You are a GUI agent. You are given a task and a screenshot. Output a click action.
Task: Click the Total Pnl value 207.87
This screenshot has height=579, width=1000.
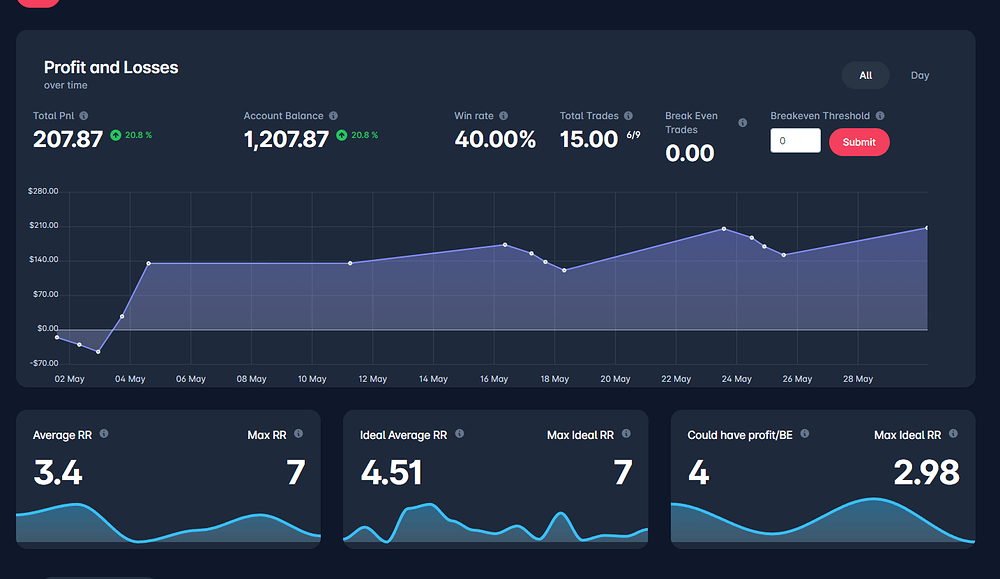click(68, 139)
